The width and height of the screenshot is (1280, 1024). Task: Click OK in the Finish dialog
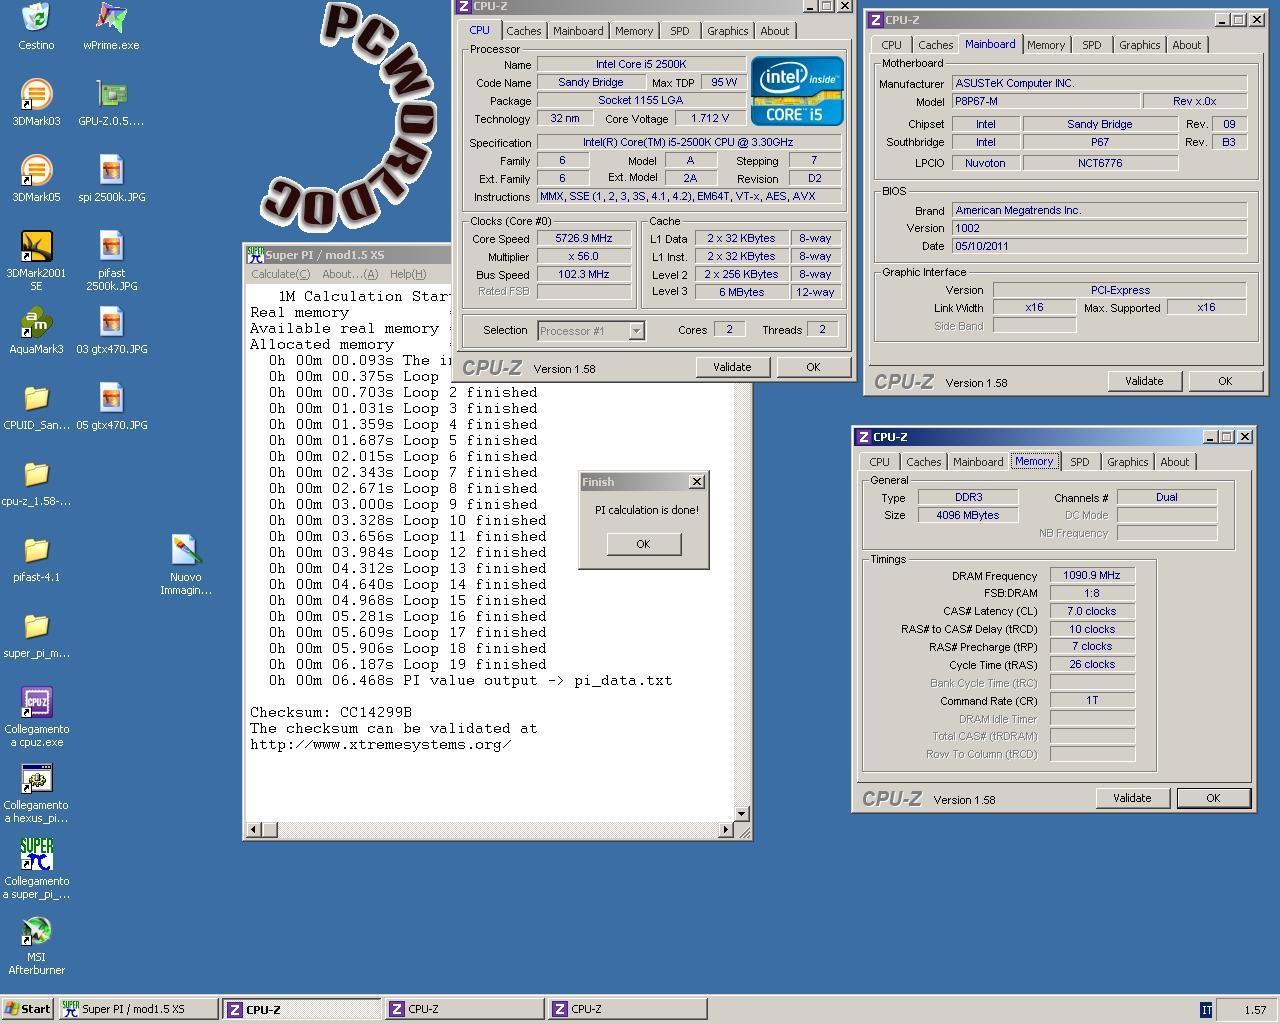(x=643, y=544)
